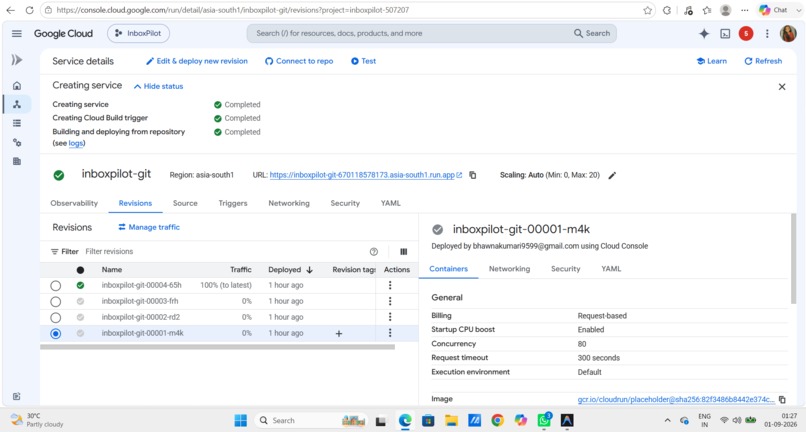Image resolution: width=806 pixels, height=432 pixels.
Task: Edit scaling settings pencil icon
Action: pyautogui.click(x=612, y=175)
